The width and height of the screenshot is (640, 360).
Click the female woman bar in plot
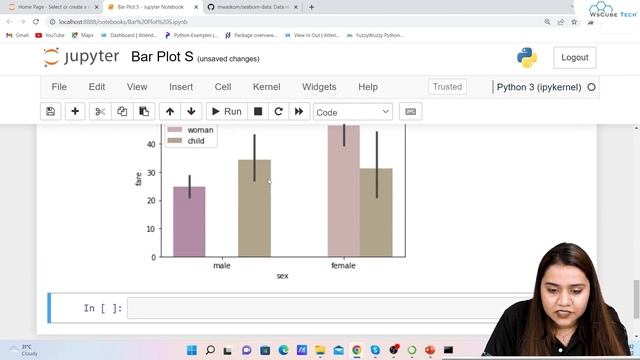344,191
